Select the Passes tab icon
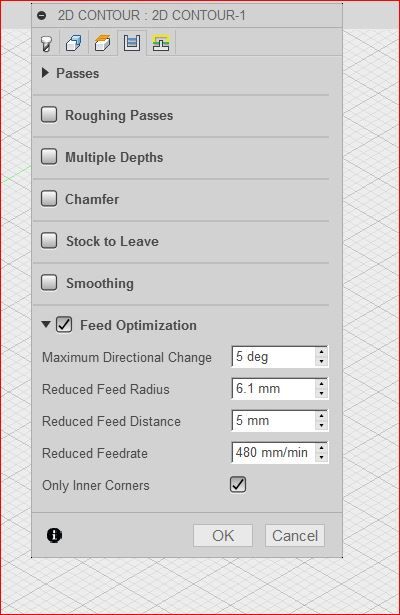This screenshot has width=400, height=615. pyautogui.click(x=132, y=43)
